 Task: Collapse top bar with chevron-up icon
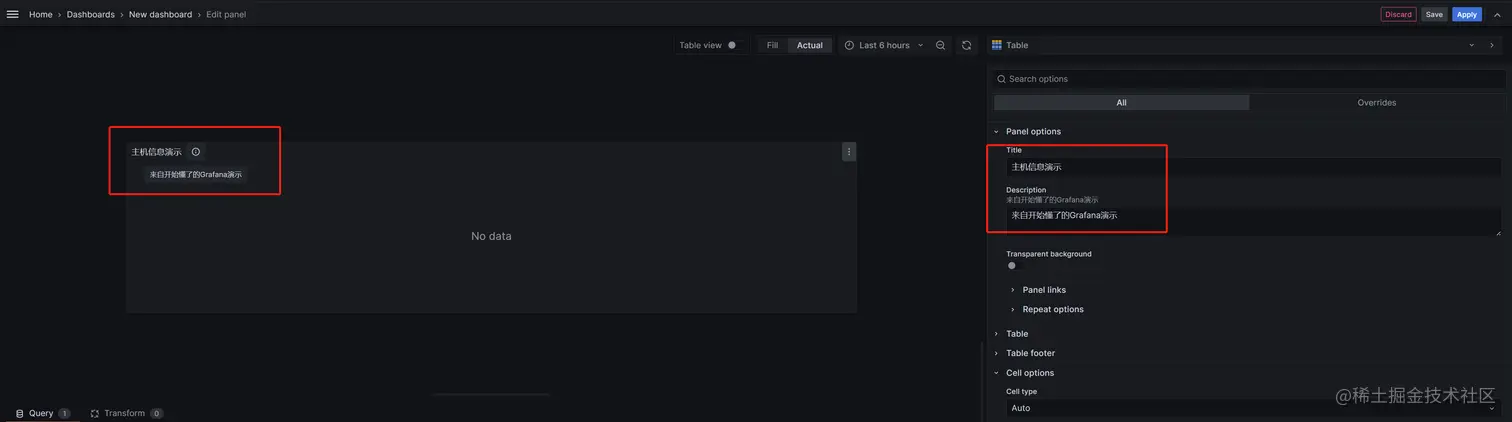click(x=1497, y=15)
